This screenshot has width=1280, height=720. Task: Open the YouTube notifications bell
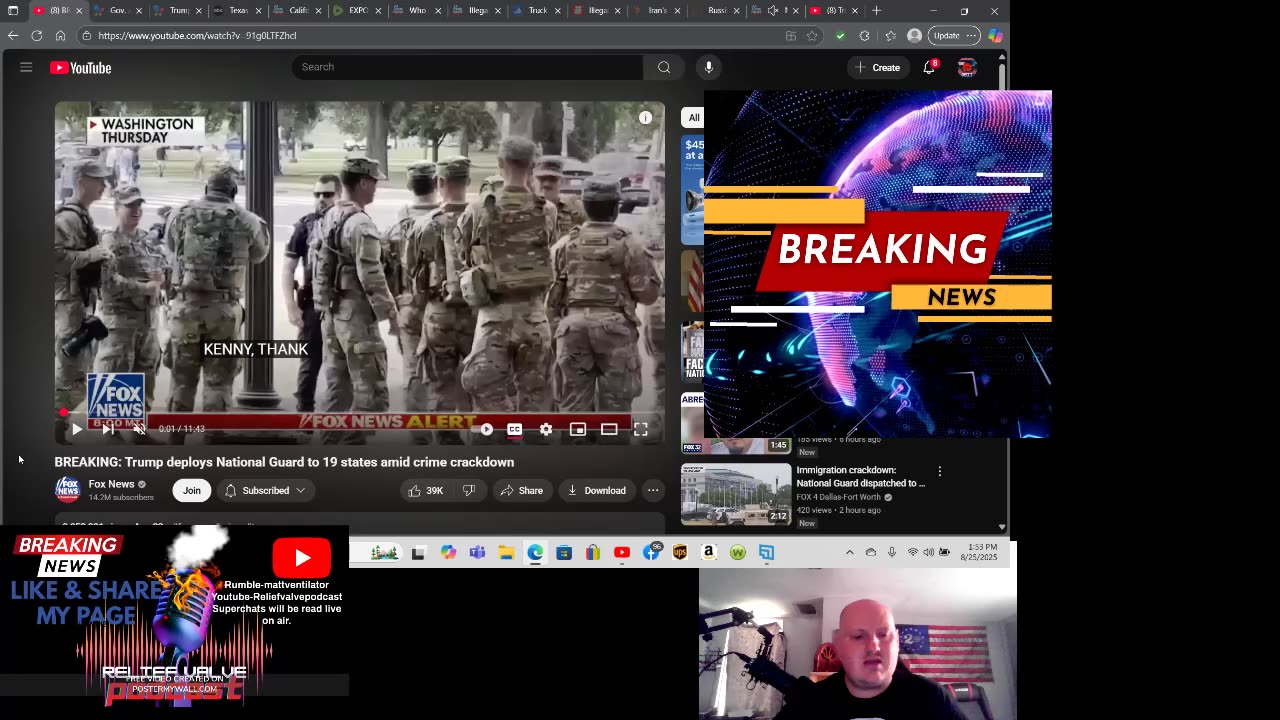[x=929, y=67]
